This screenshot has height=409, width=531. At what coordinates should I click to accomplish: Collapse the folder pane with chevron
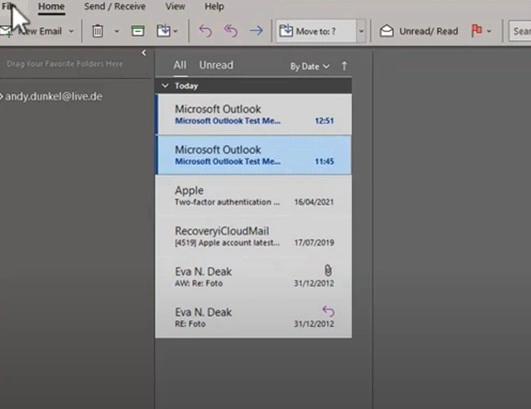144,53
